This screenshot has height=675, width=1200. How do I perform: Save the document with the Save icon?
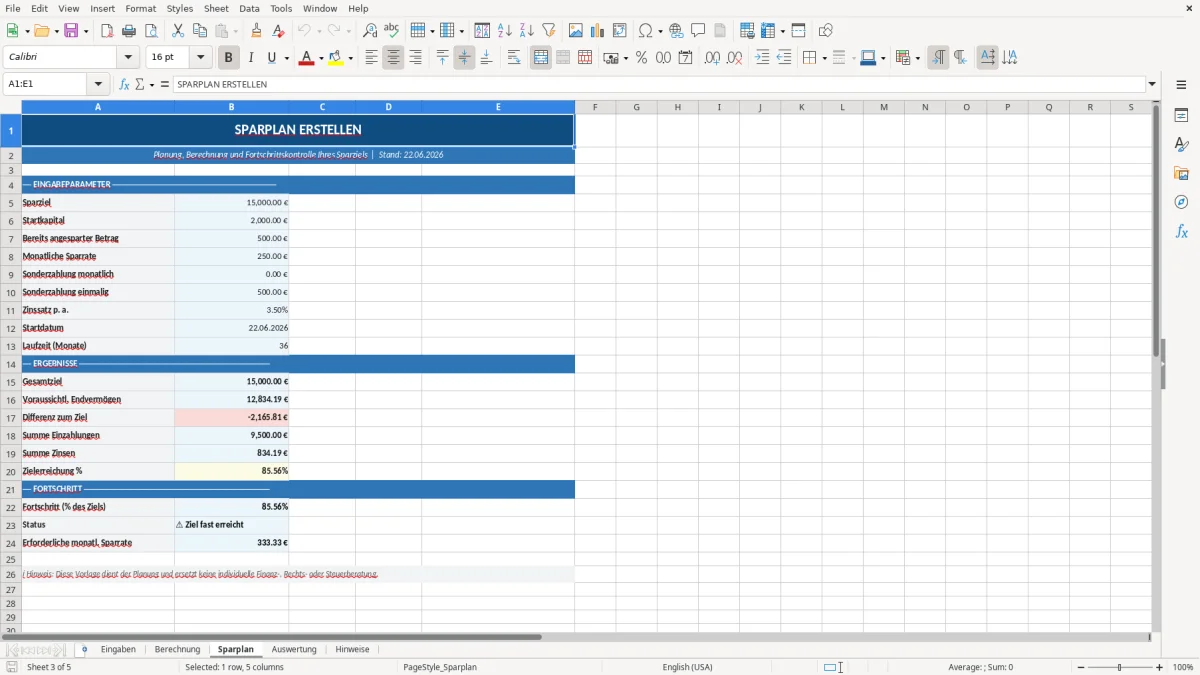point(70,31)
